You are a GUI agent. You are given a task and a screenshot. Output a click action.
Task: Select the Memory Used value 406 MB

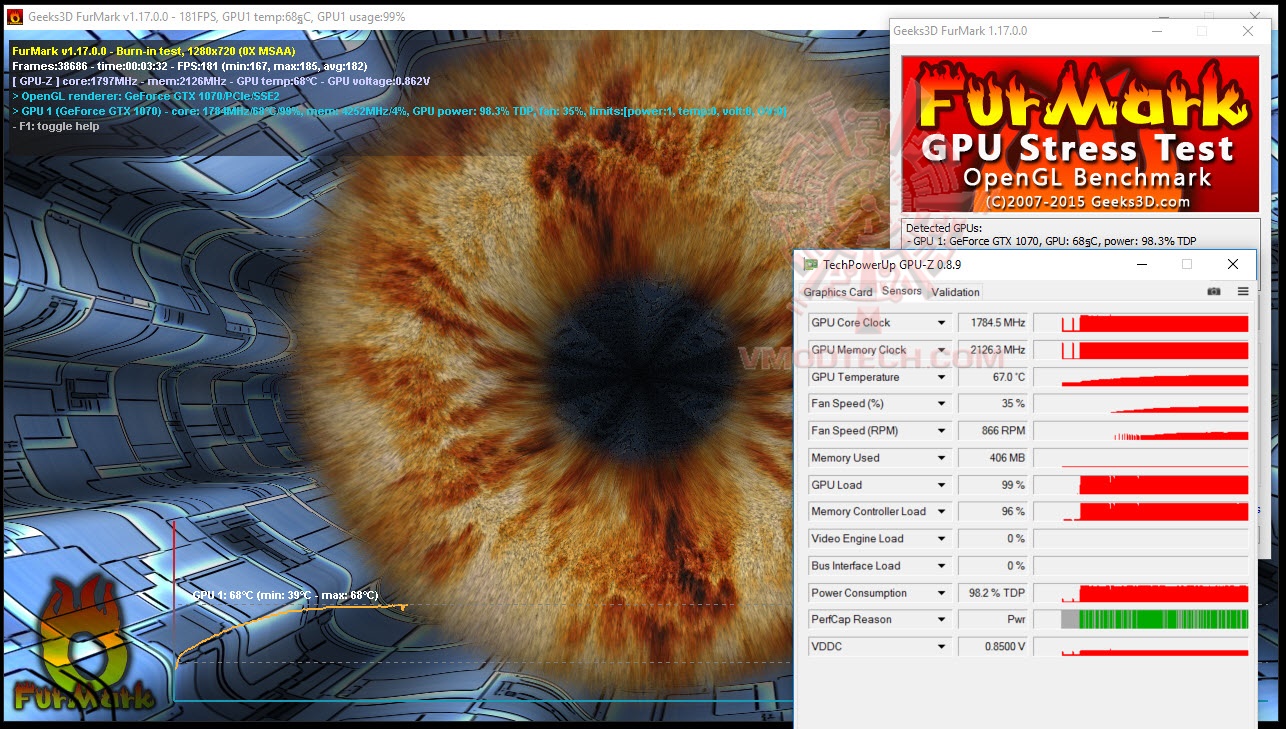(x=993, y=458)
